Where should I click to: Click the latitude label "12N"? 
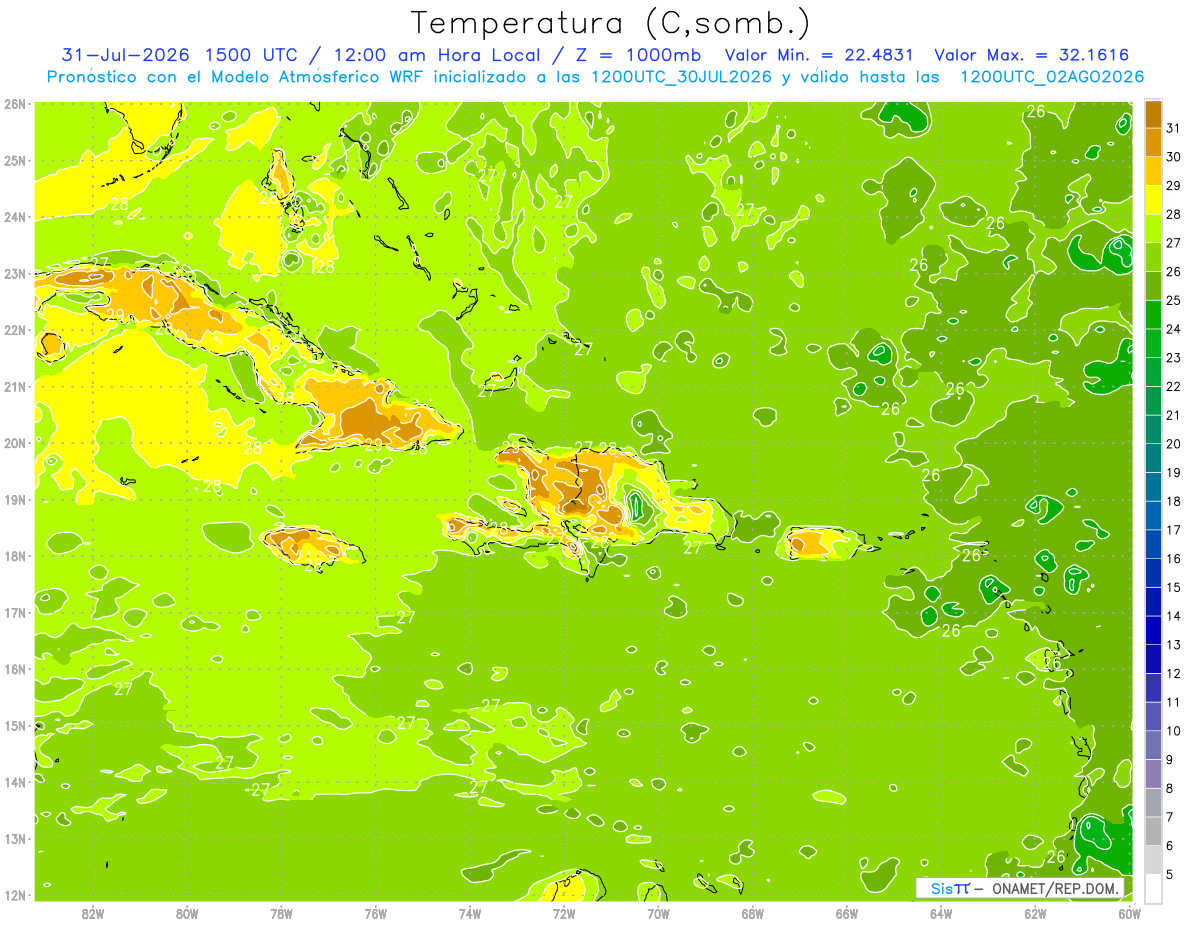click(x=15, y=895)
